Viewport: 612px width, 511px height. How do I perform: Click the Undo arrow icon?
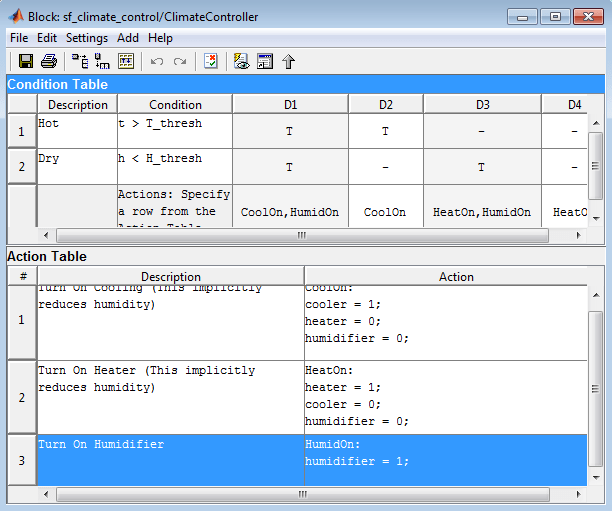(x=157, y=61)
